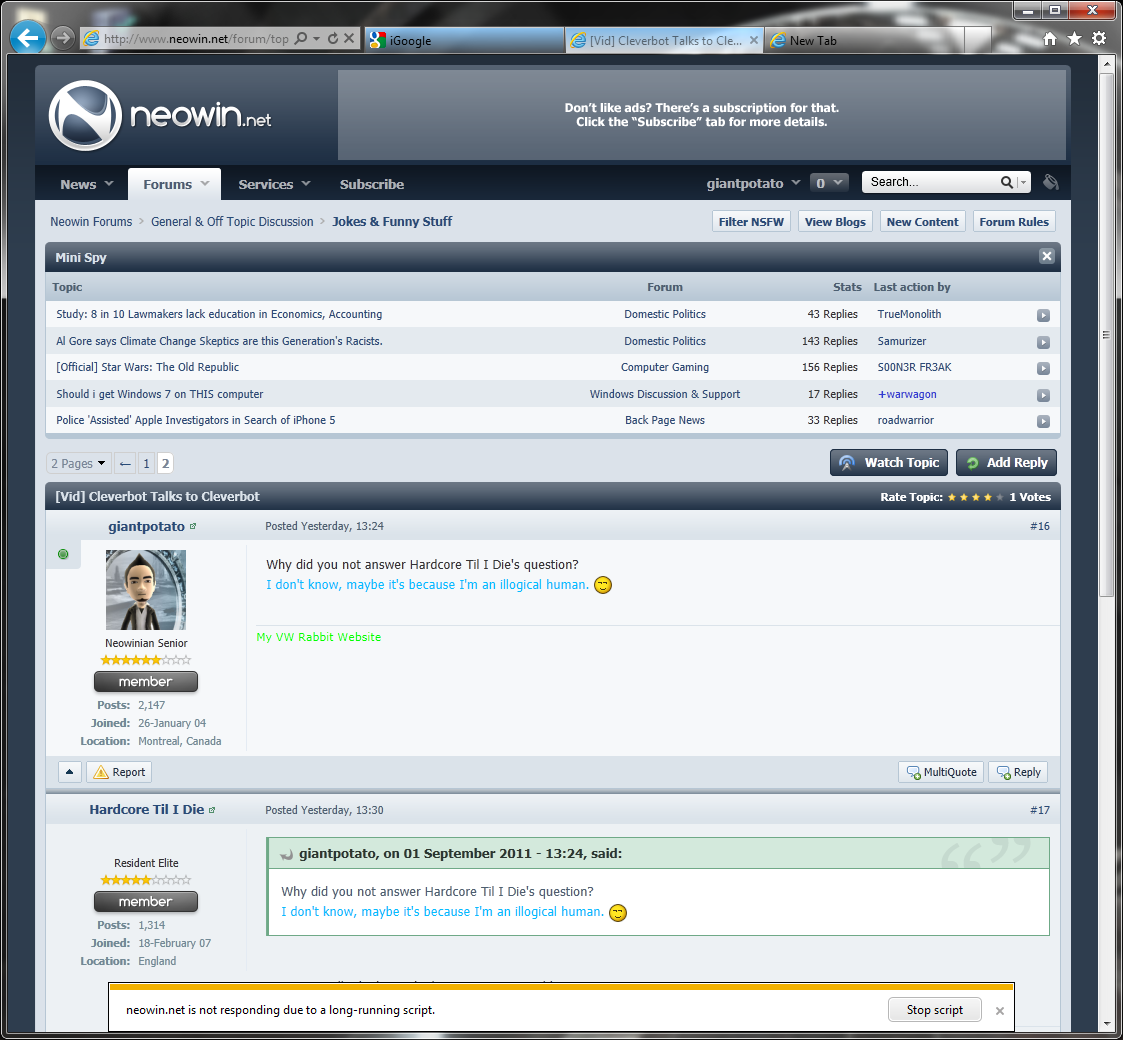Click the search magnifier icon
The width and height of the screenshot is (1123, 1040).
[1007, 182]
